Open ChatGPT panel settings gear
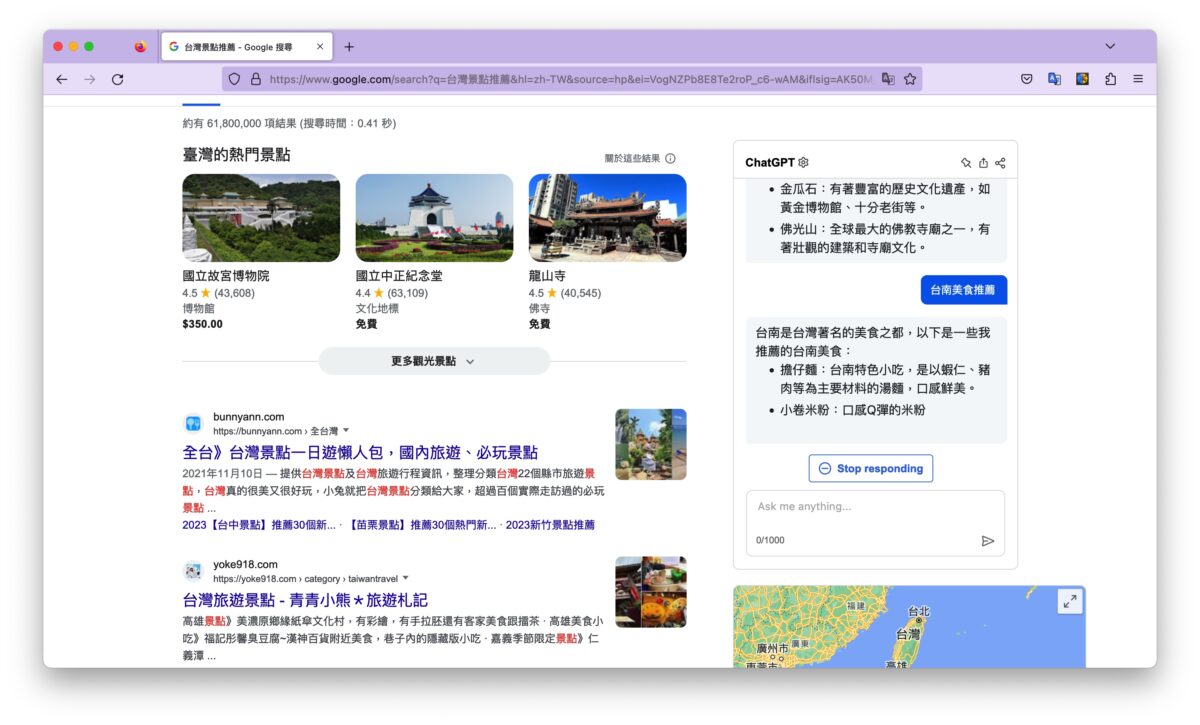The width and height of the screenshot is (1200, 725). tap(804, 163)
